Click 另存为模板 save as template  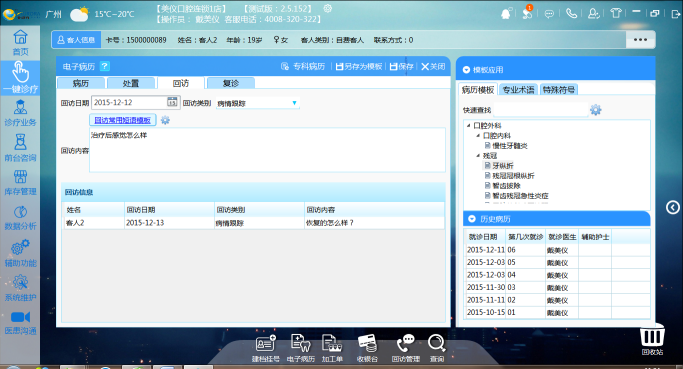359,66
